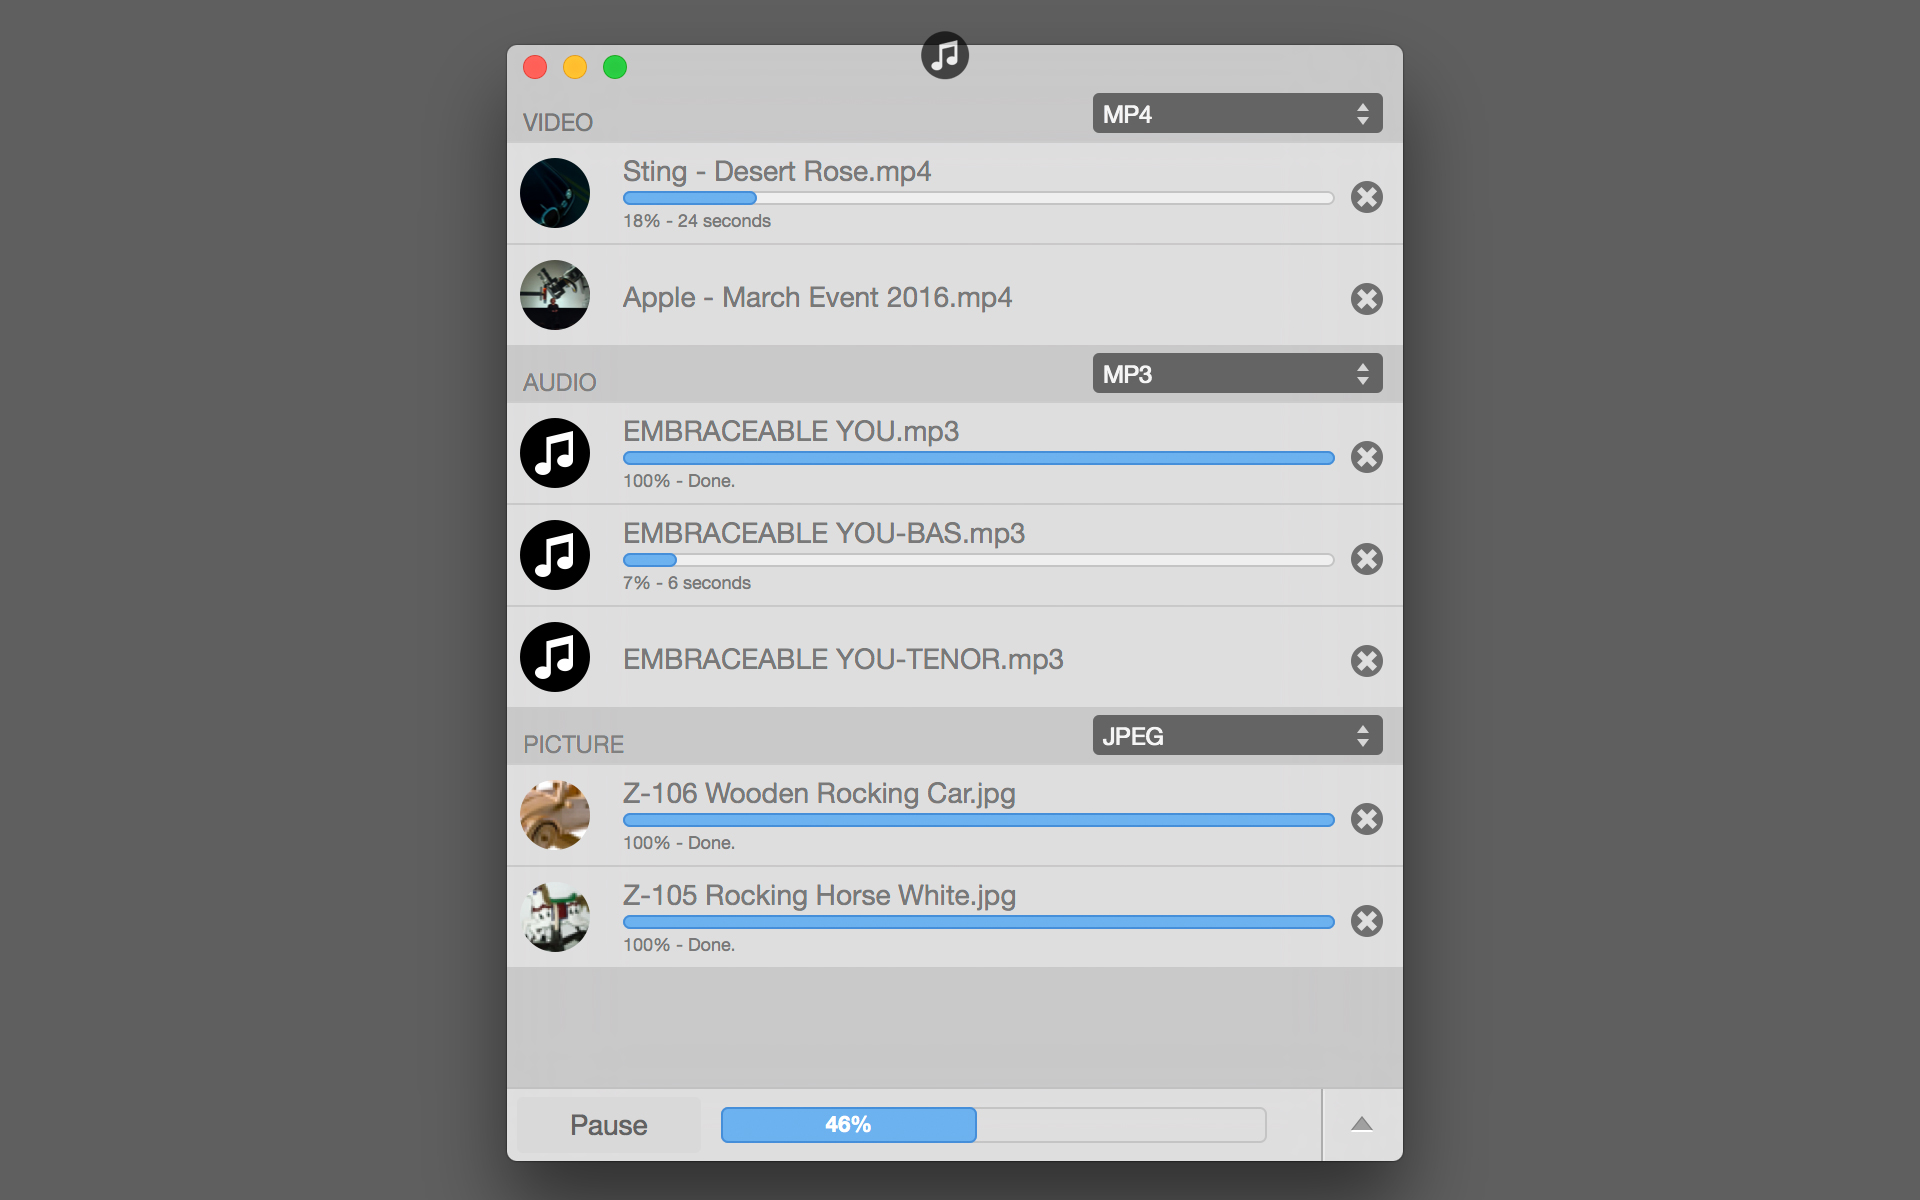Remove Sting - Desert Rose.mp4 from queue
1920x1200 pixels.
tap(1366, 197)
